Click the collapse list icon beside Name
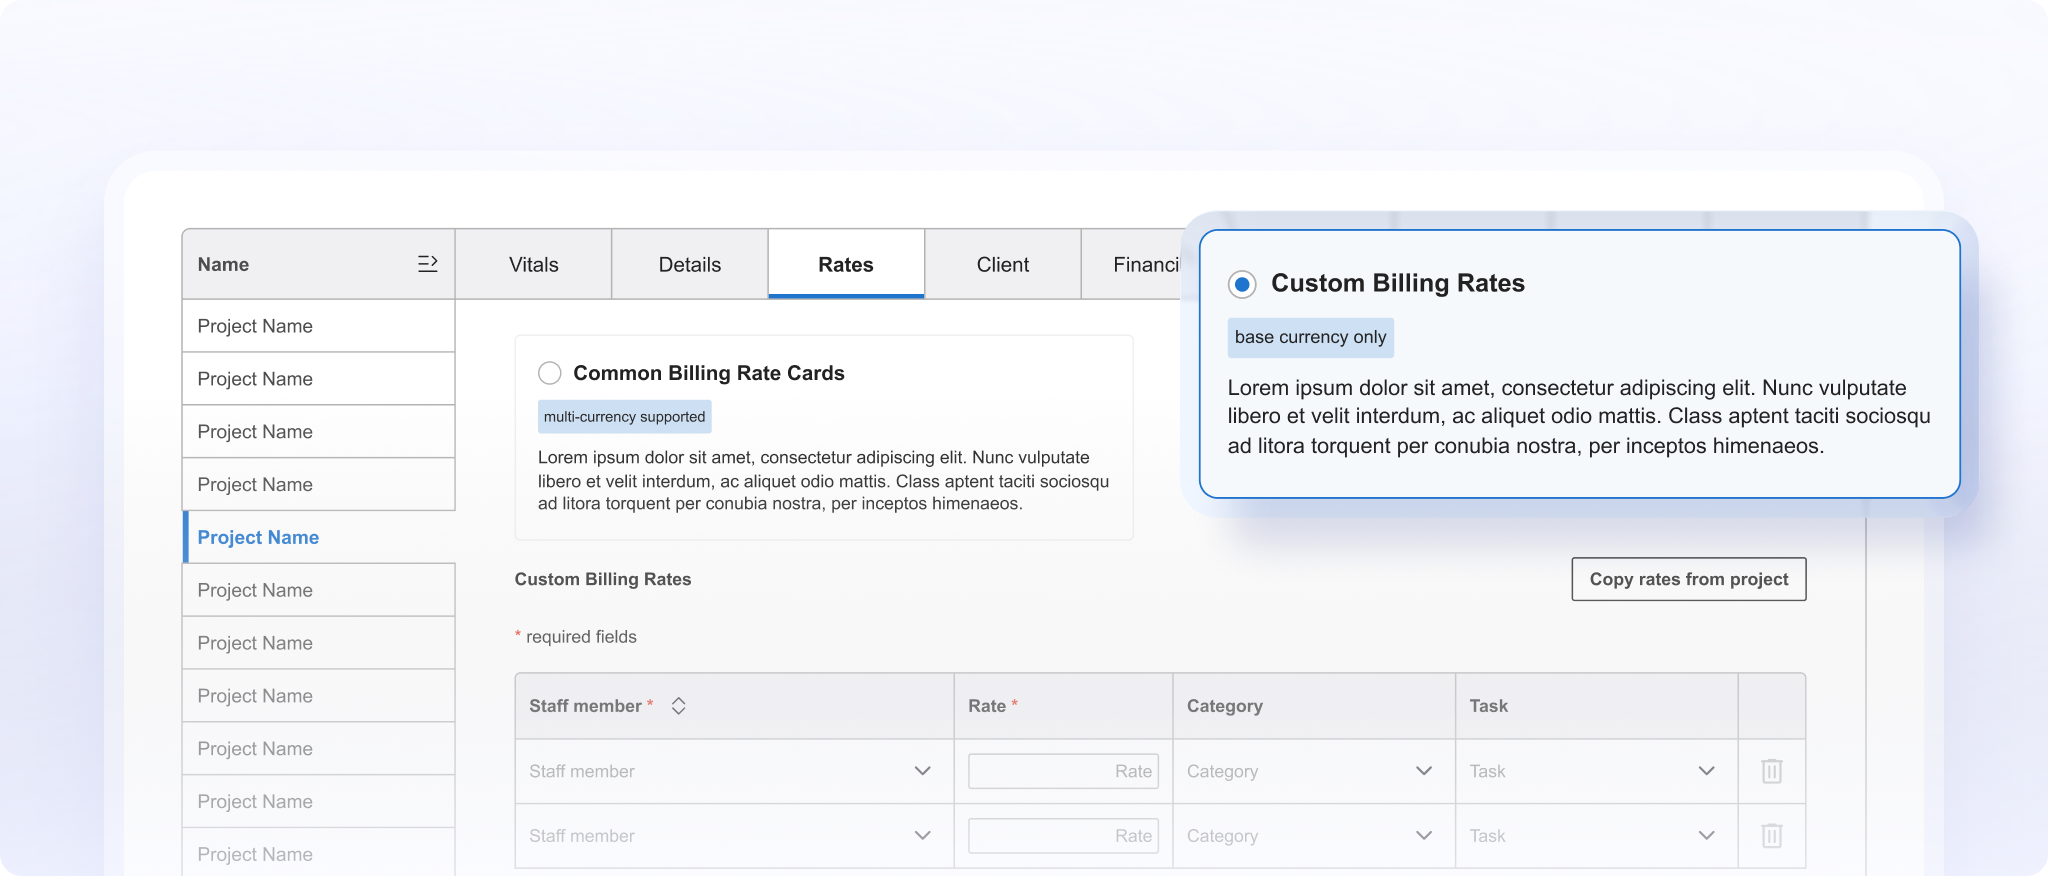The image size is (2048, 876). [427, 264]
